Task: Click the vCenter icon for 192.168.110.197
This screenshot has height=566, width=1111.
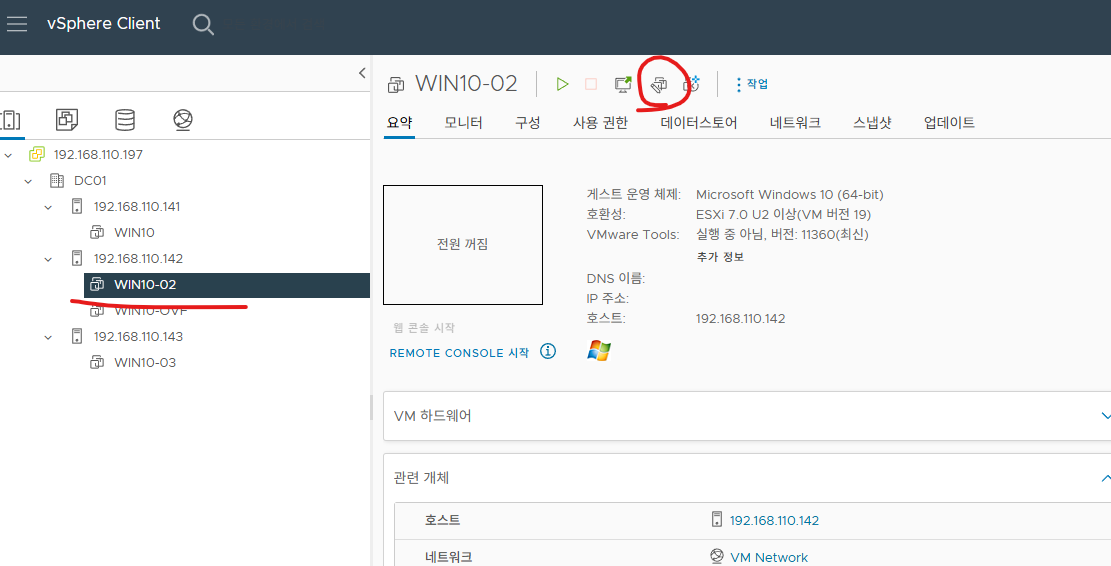Action: pos(36,154)
